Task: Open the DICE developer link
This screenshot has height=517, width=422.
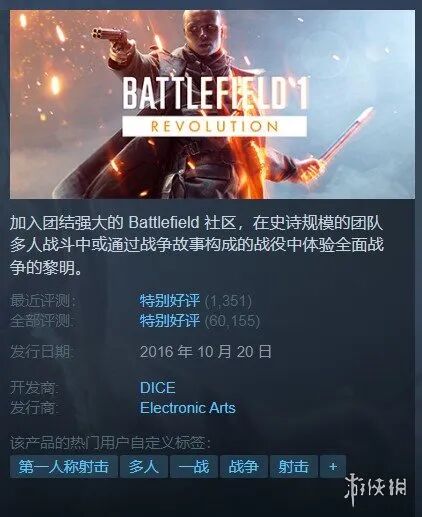Action: point(158,388)
